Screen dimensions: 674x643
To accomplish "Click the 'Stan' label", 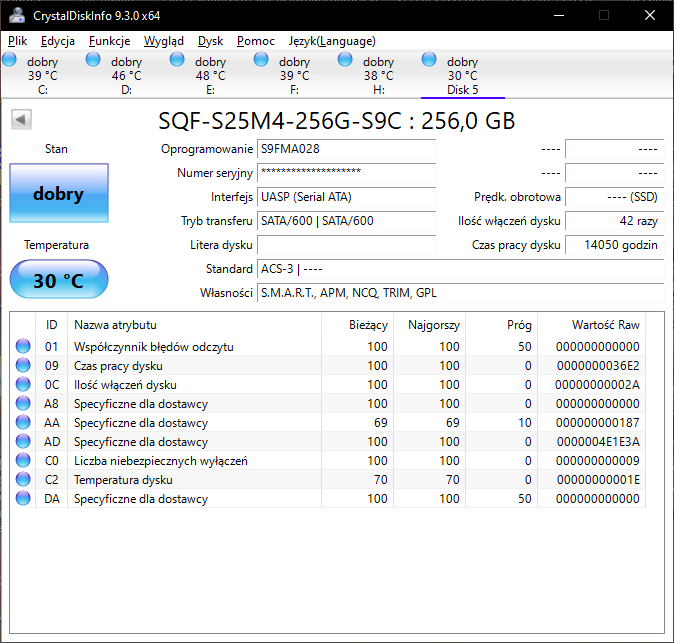I will click(x=56, y=149).
